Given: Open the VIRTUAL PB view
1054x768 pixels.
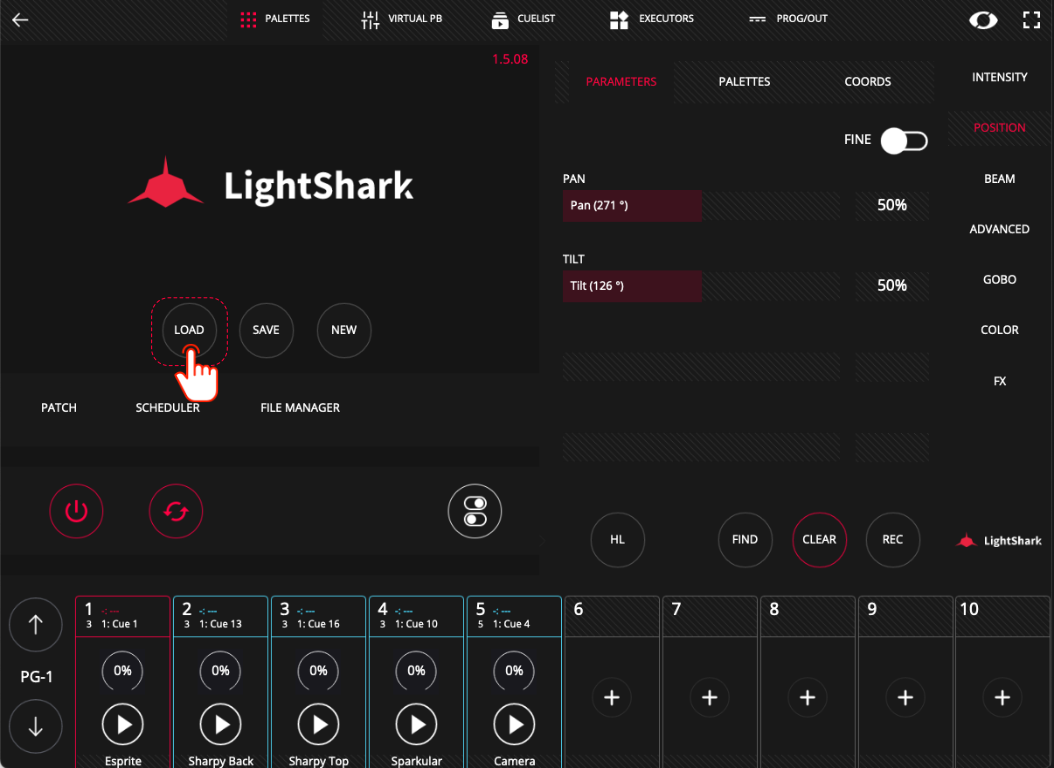Looking at the screenshot, I should (x=401, y=19).
